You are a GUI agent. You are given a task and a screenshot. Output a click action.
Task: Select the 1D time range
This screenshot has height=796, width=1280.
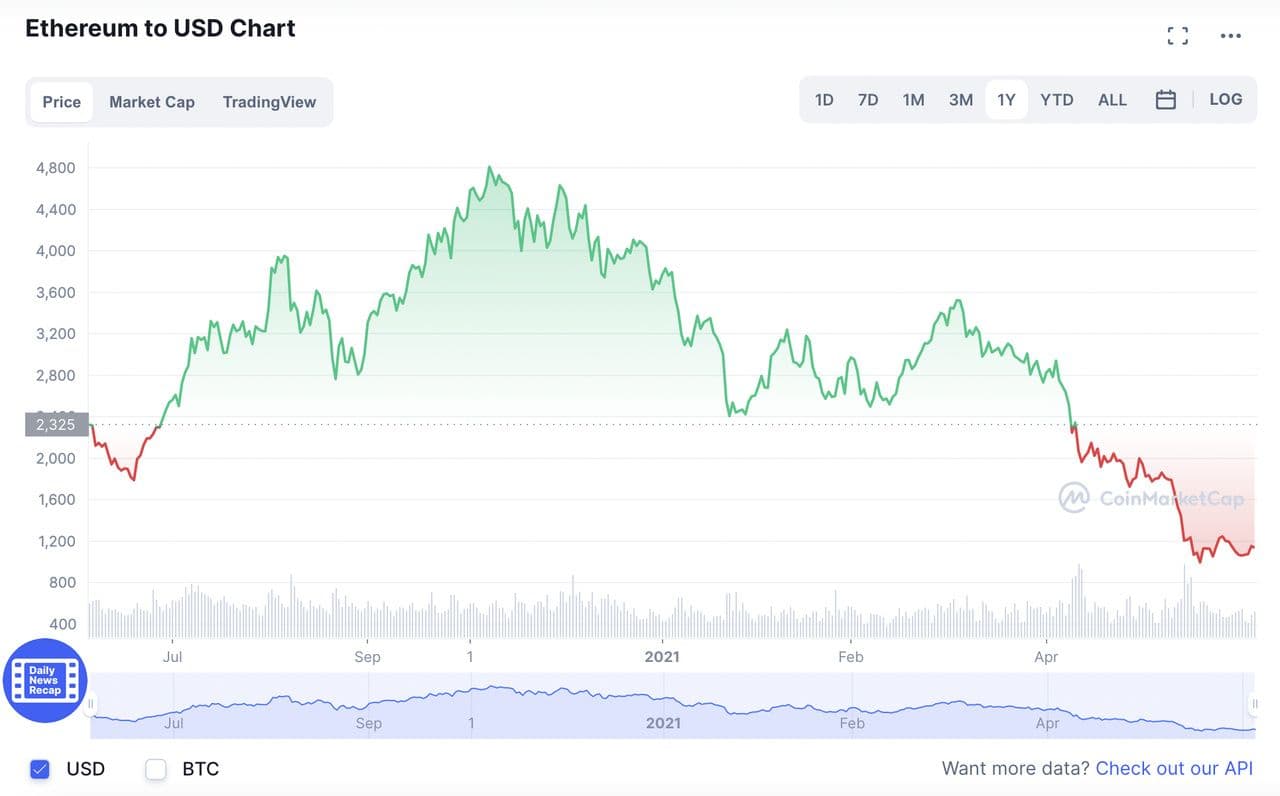[x=824, y=99]
